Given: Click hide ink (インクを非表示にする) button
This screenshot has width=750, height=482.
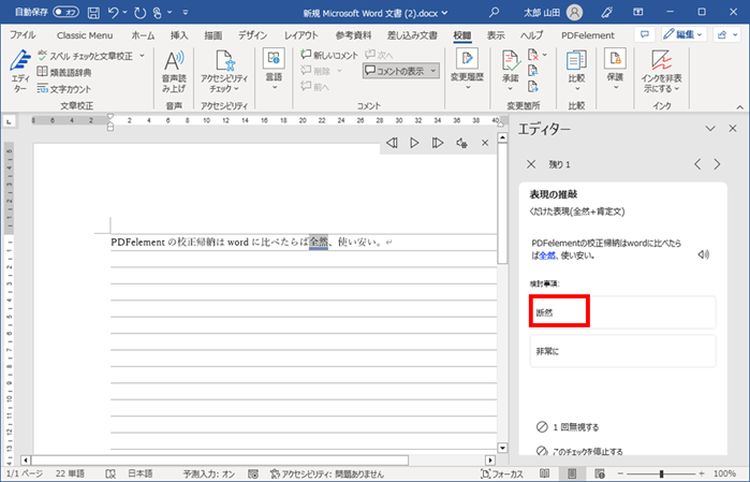Looking at the screenshot, I should [x=662, y=71].
